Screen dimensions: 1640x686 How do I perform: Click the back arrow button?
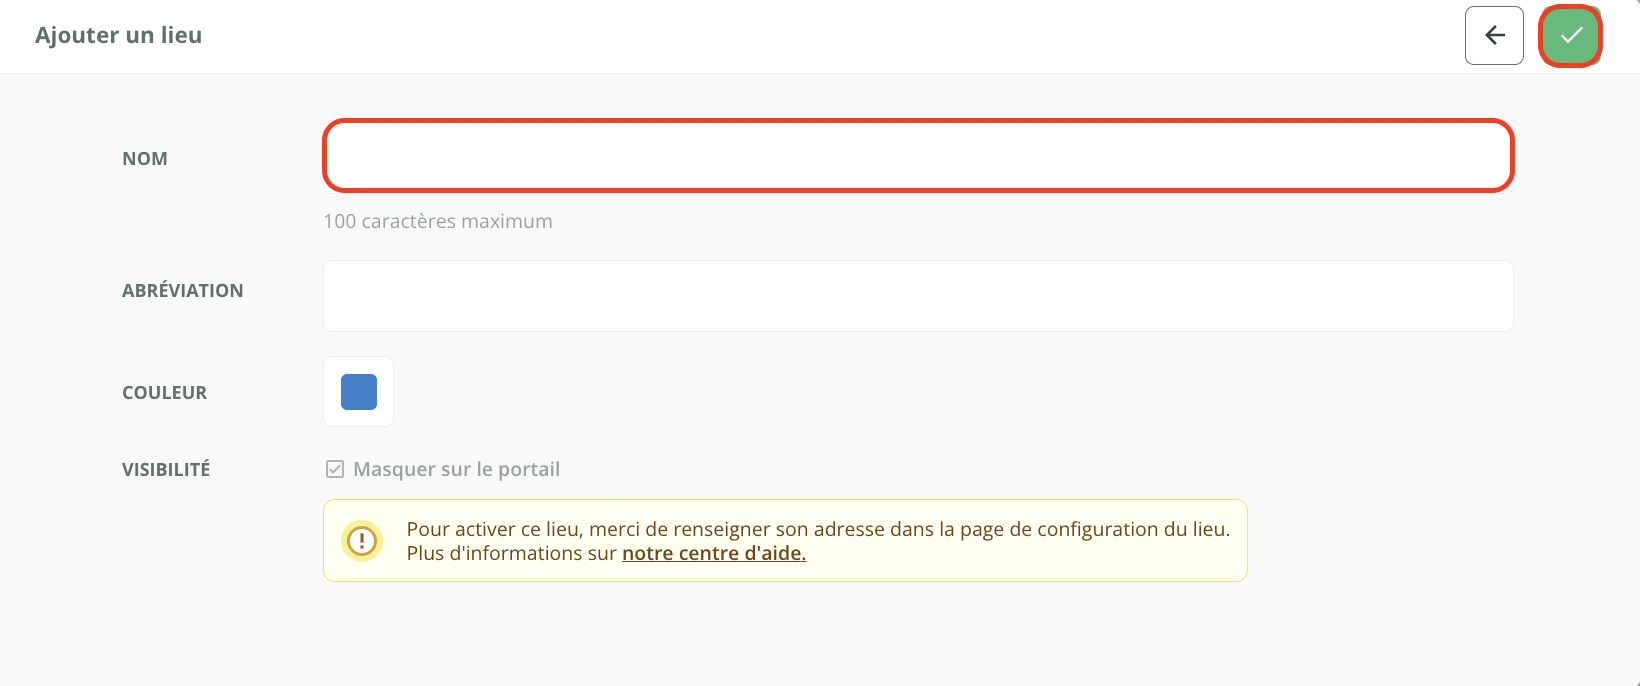tap(1494, 36)
